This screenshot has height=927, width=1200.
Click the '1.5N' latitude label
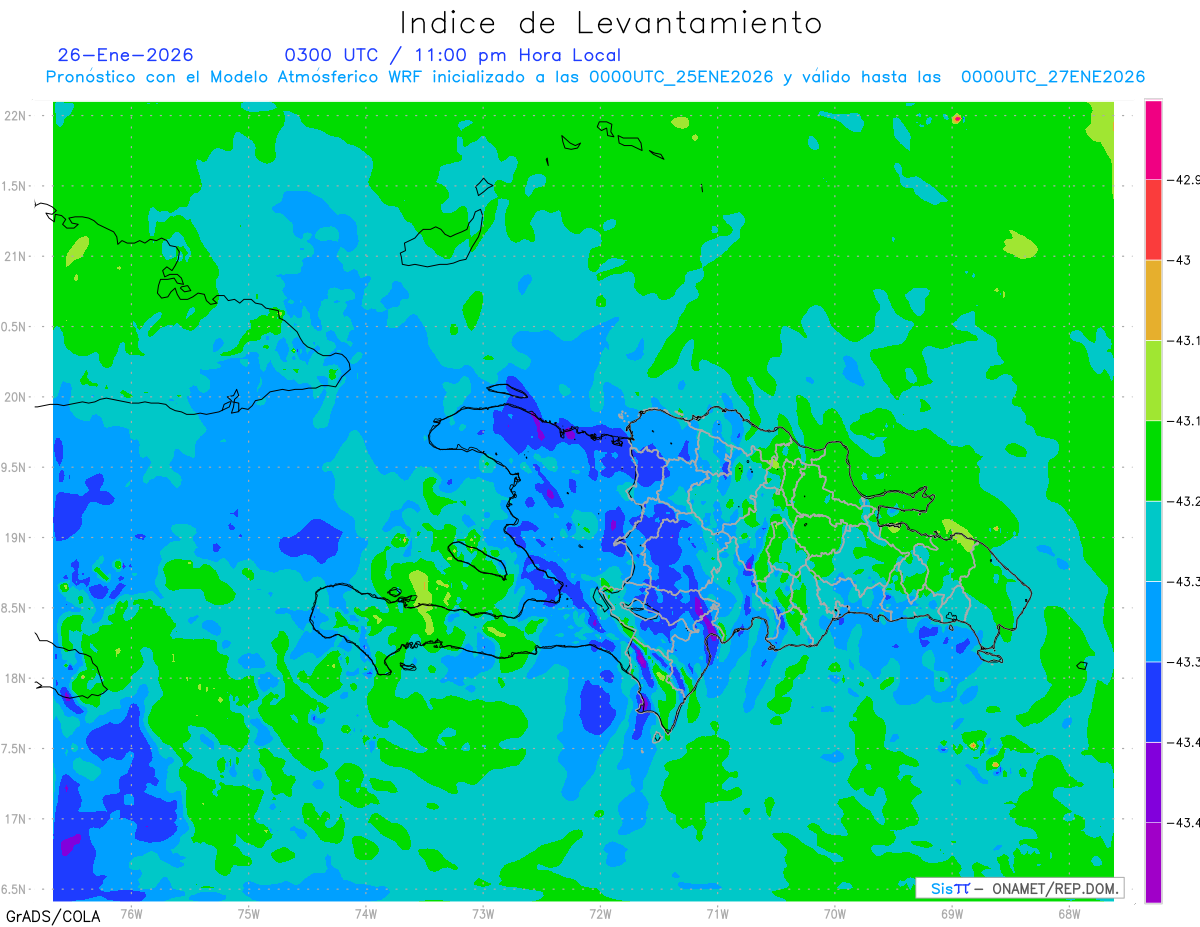(14, 186)
